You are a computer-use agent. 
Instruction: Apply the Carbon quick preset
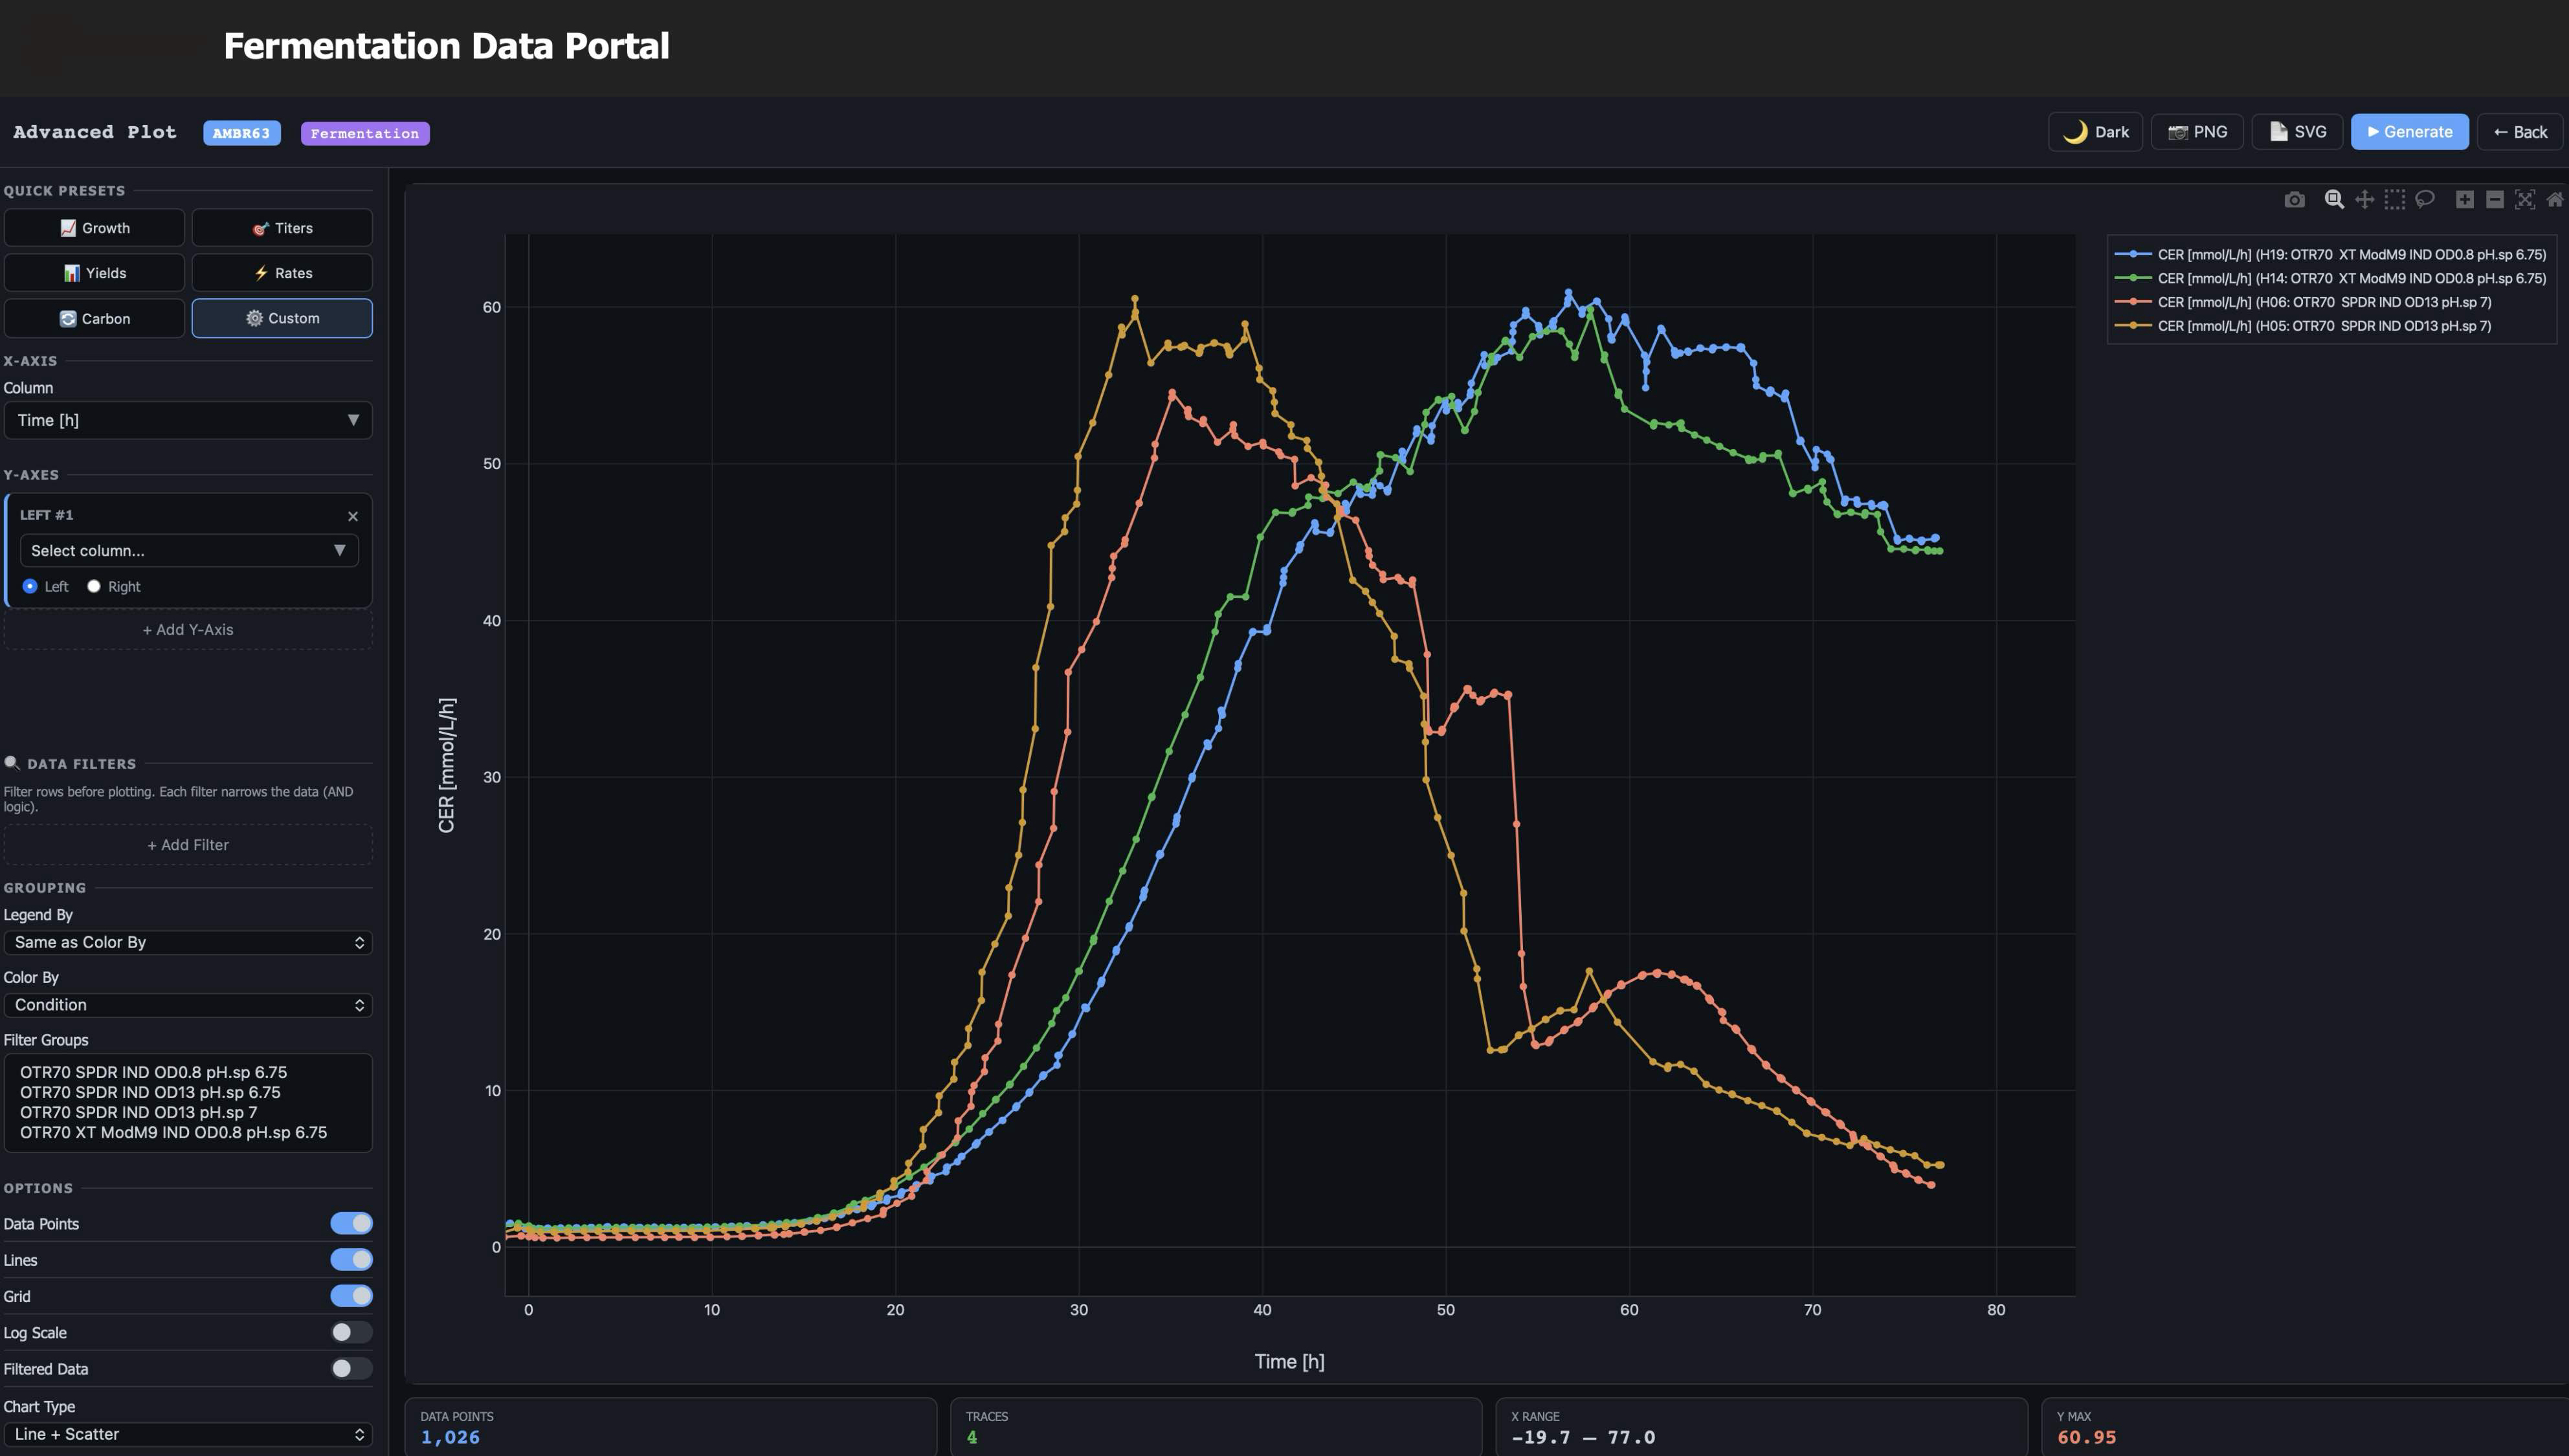pyautogui.click(x=94, y=318)
